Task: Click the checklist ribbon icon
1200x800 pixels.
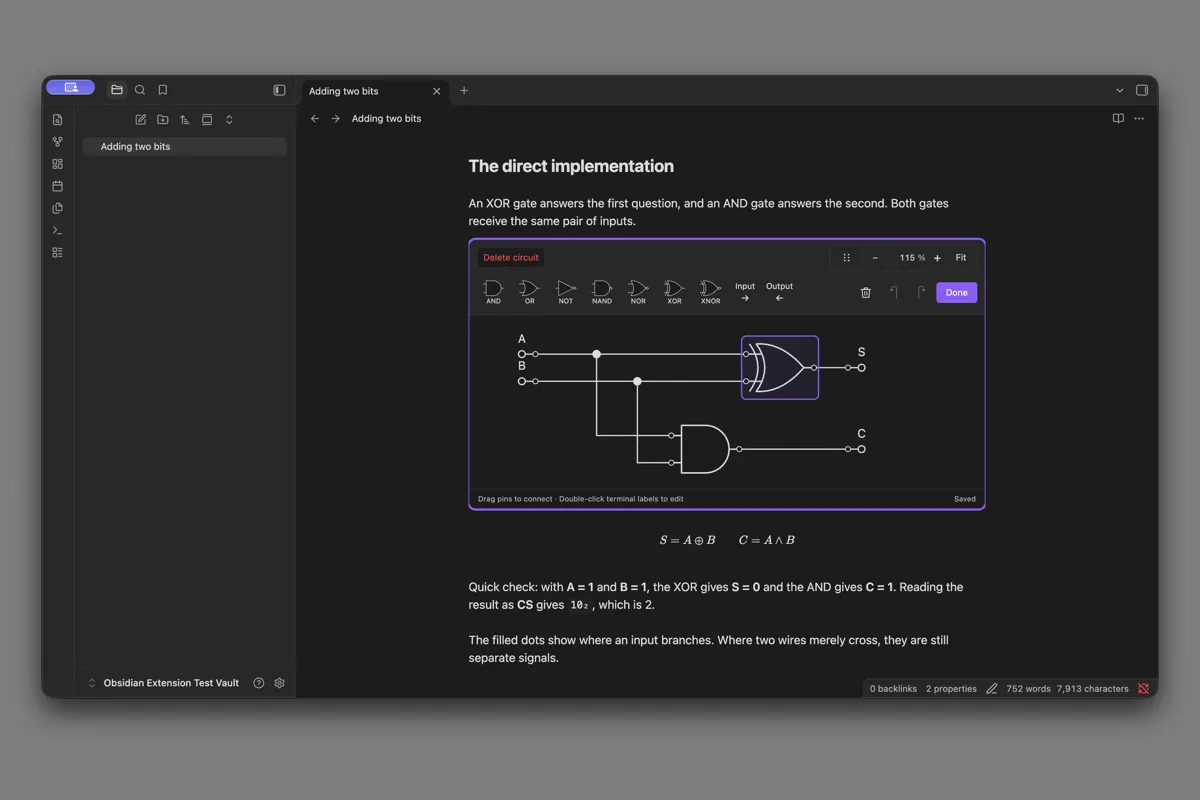Action: (57, 253)
